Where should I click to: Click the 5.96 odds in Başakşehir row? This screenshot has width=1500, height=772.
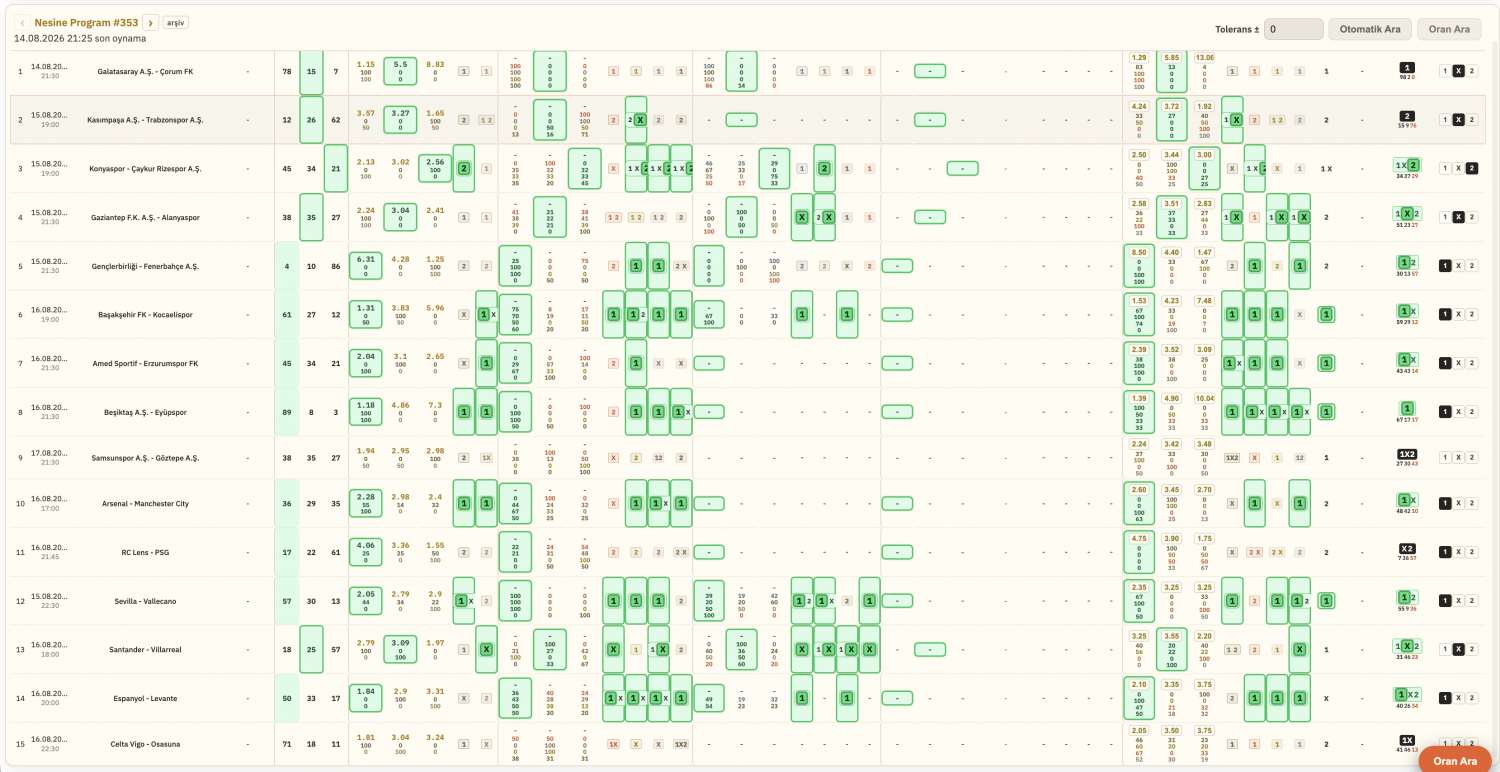click(435, 308)
